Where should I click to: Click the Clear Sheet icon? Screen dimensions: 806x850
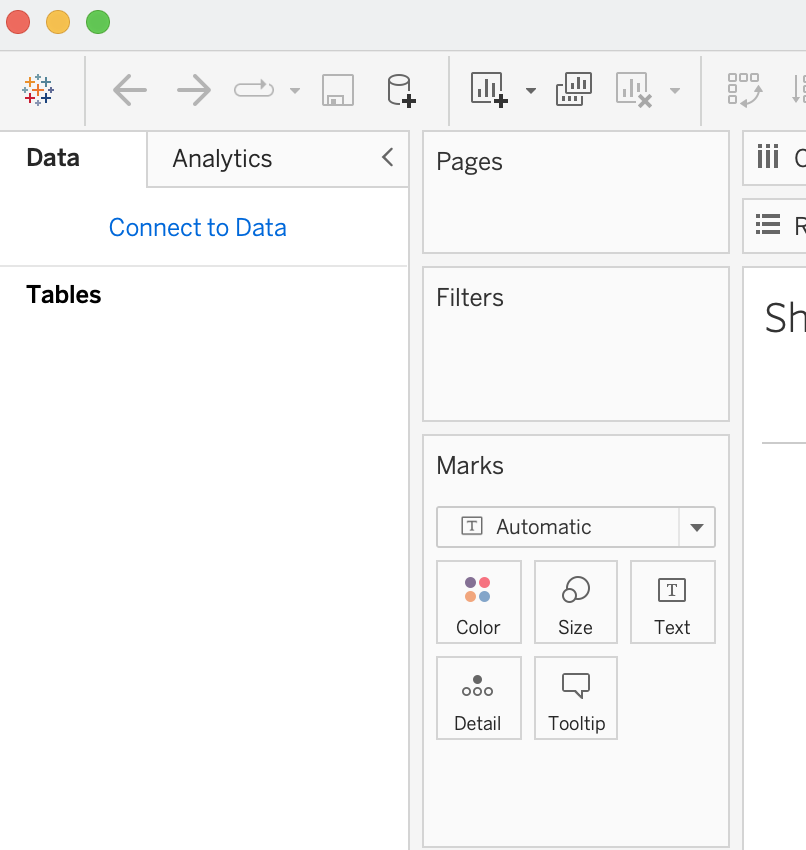click(x=634, y=90)
